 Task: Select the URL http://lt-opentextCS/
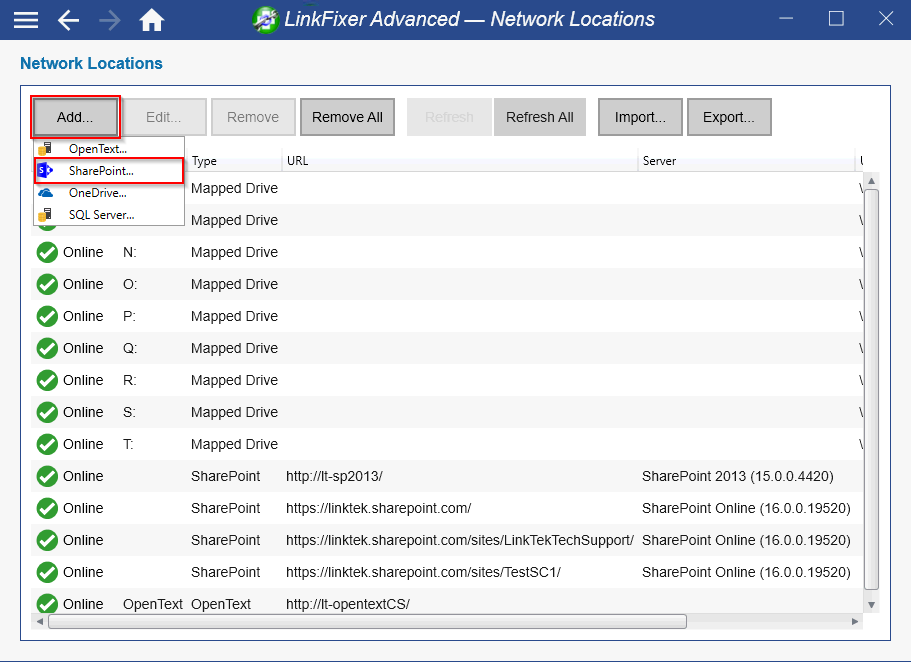point(347,604)
